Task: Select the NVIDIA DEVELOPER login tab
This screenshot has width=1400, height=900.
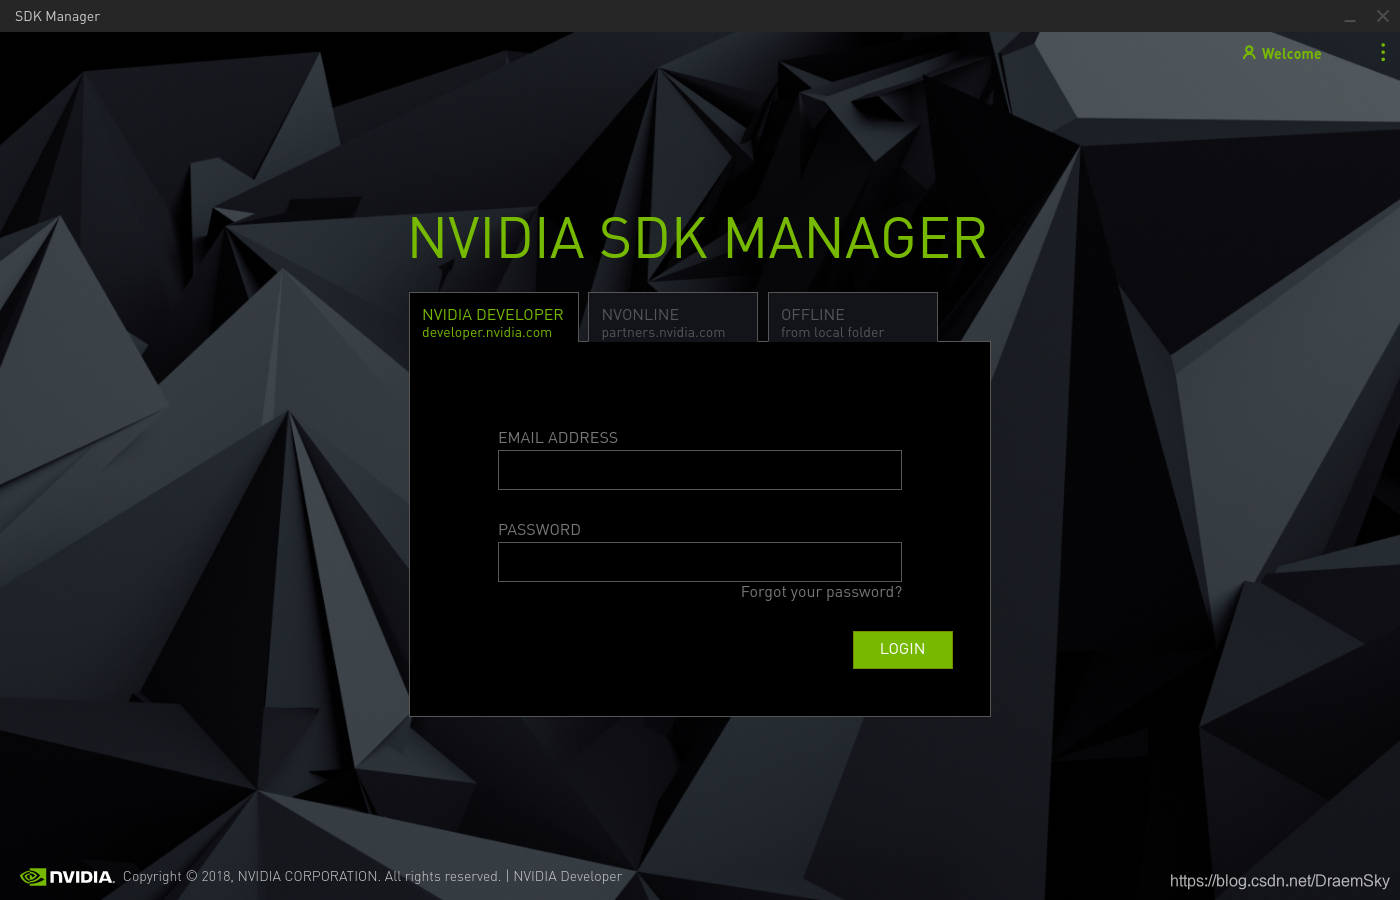Action: click(x=494, y=318)
